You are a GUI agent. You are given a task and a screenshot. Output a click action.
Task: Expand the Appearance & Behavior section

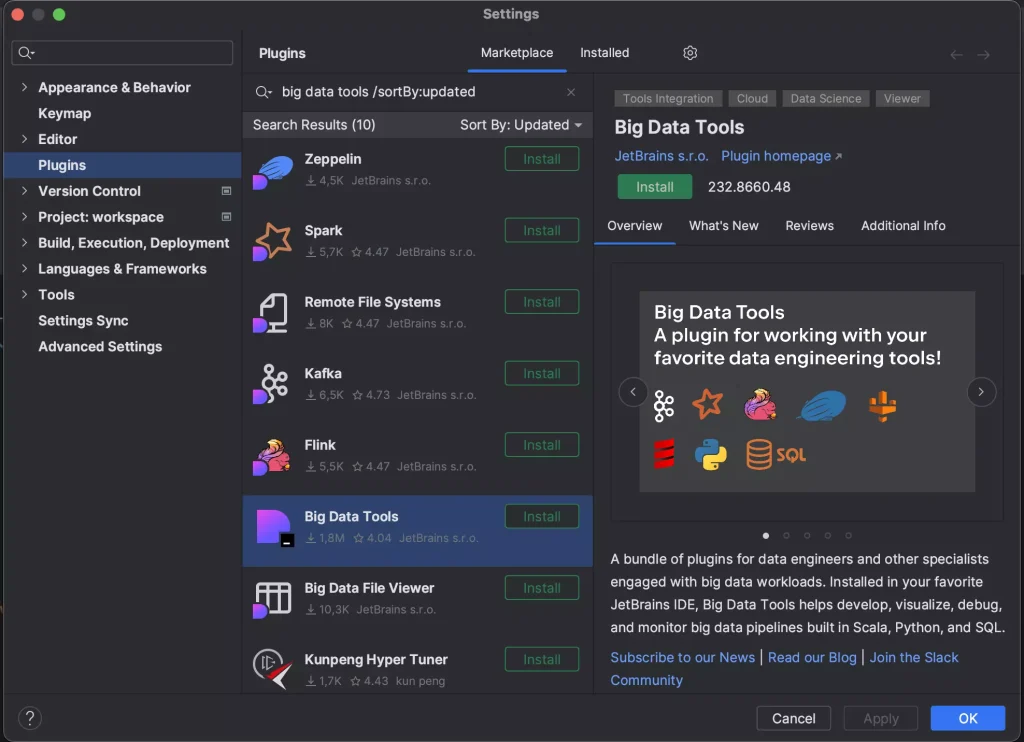tap(23, 87)
